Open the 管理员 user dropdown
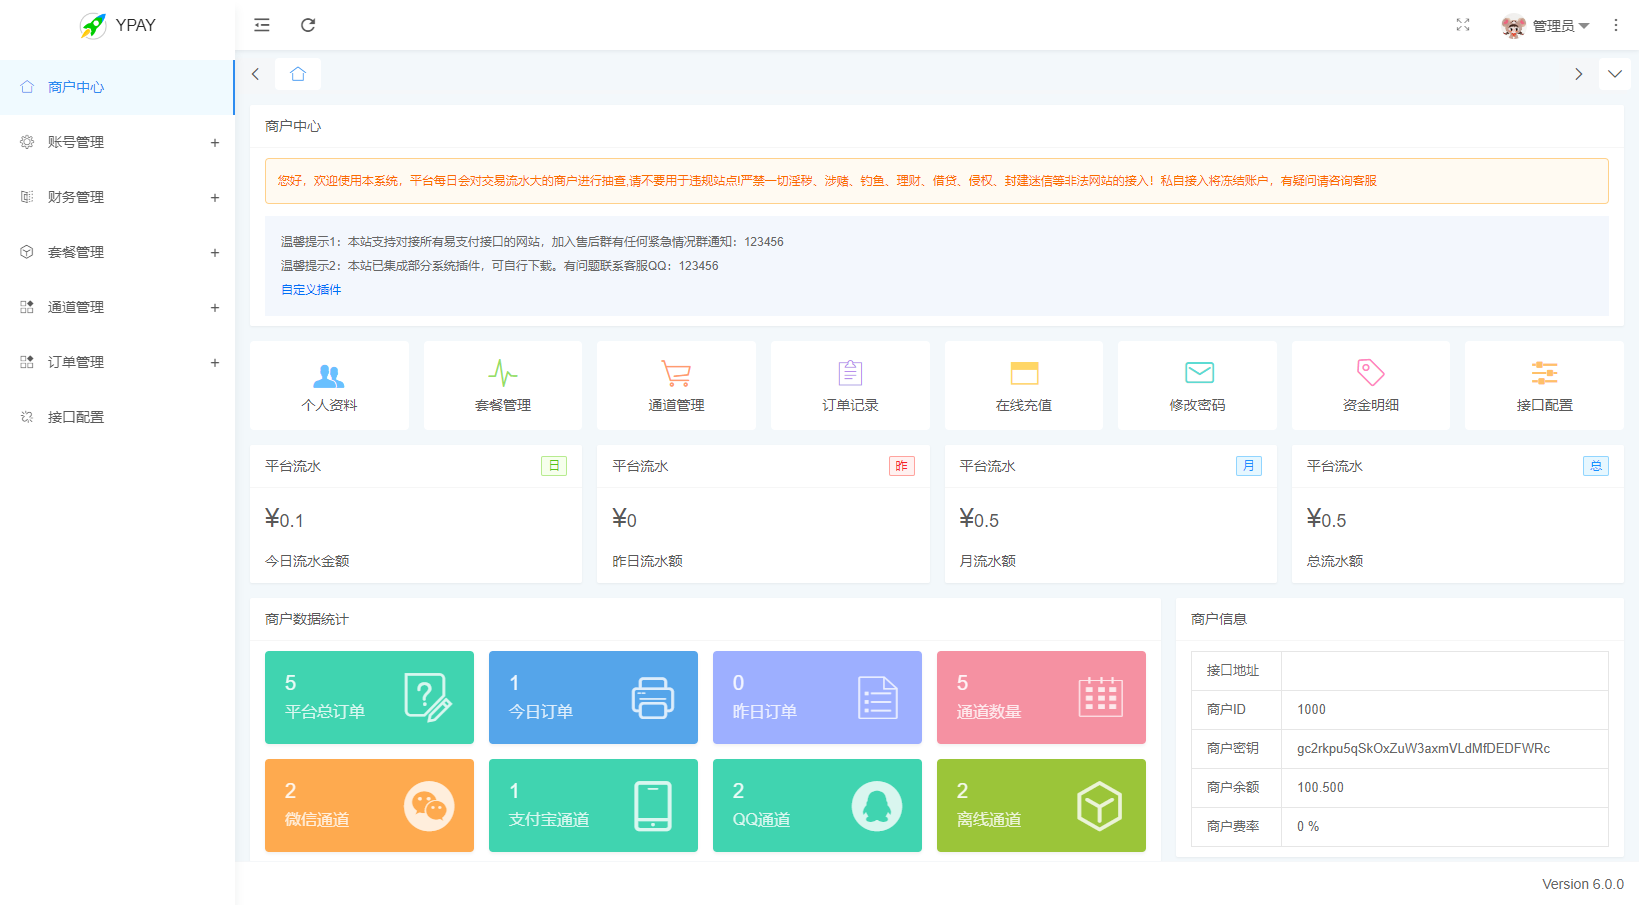The image size is (1639, 905). 1545,26
